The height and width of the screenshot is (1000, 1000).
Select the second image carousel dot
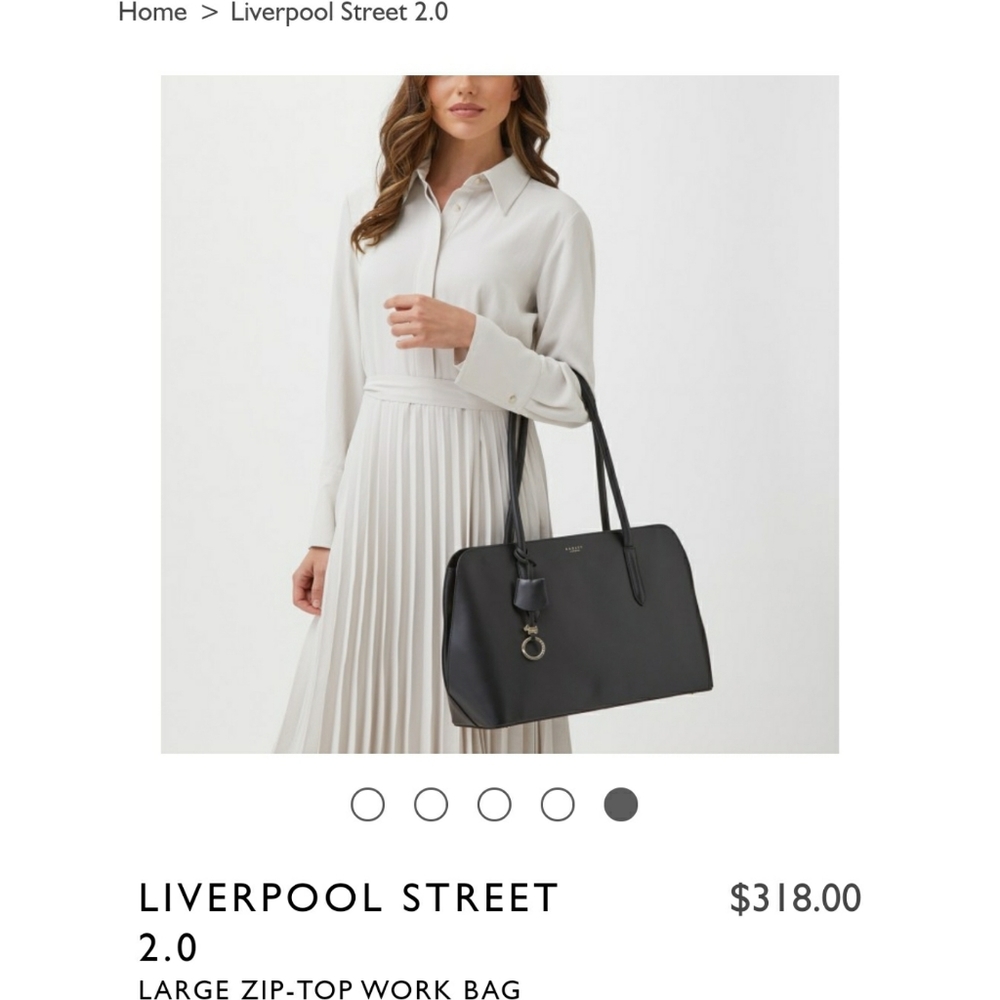(x=430, y=804)
